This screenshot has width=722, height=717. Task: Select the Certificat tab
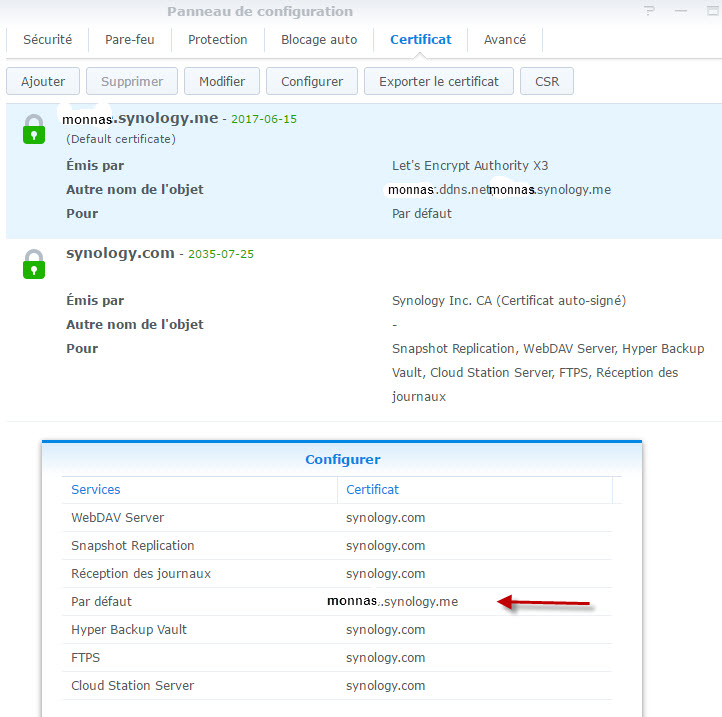click(420, 40)
